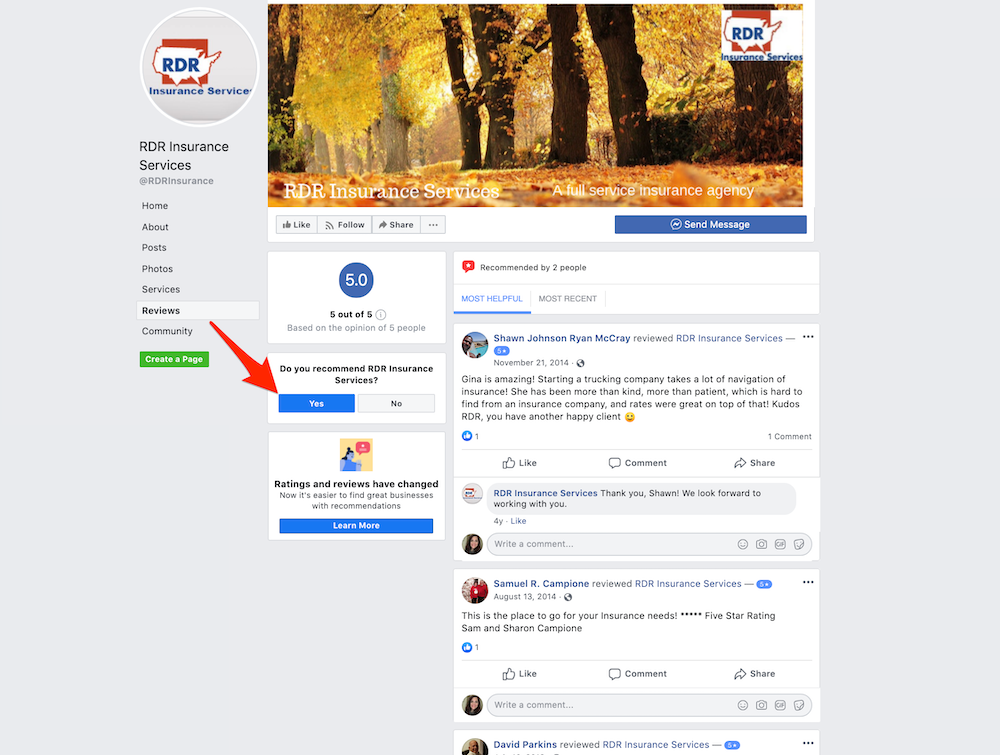1000x755 pixels.
Task: Open options menu on David Parkins' review
Action: [808, 743]
